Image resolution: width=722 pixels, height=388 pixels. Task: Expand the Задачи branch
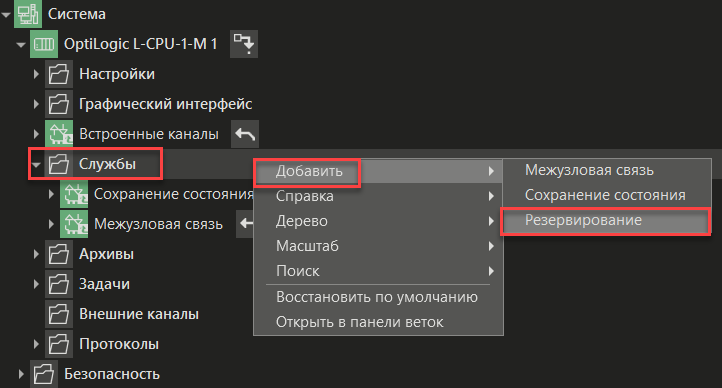(36, 284)
